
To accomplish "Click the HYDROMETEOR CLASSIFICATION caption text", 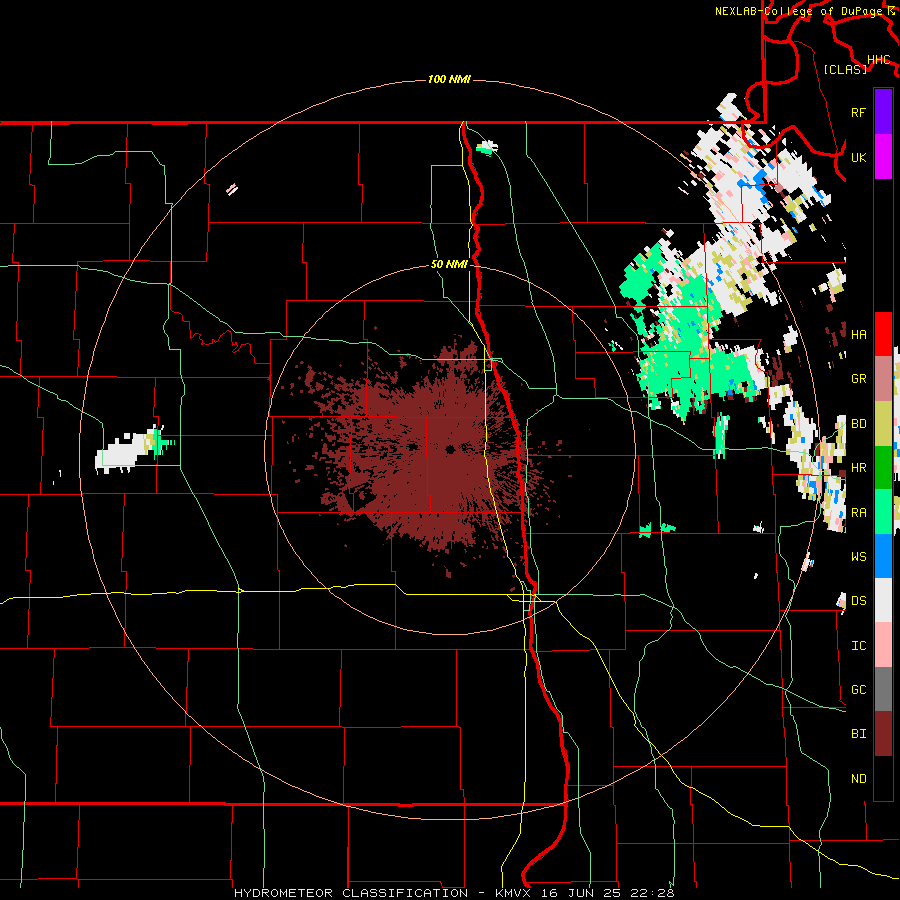I will pyautogui.click(x=350, y=893).
